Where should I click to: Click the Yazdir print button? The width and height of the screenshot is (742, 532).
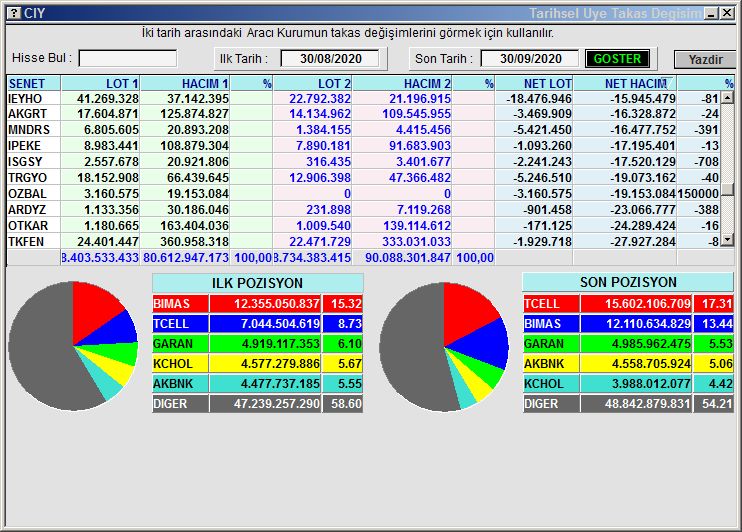point(705,60)
